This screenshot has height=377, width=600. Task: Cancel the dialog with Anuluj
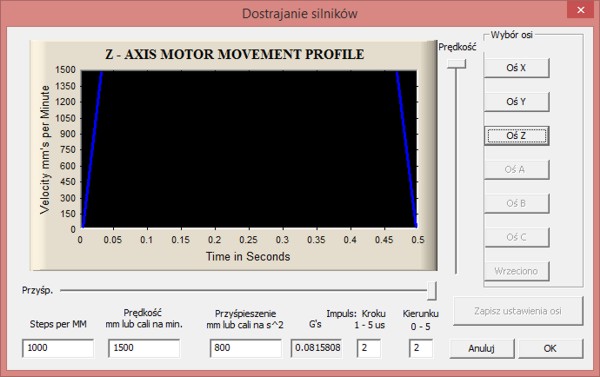482,348
